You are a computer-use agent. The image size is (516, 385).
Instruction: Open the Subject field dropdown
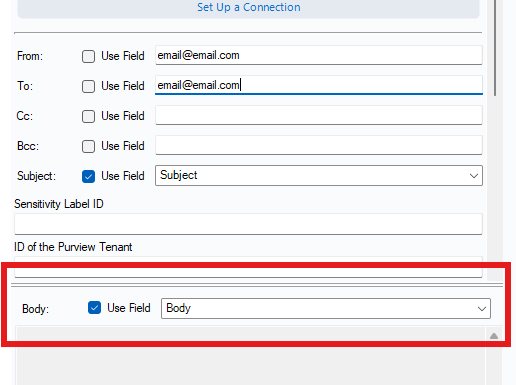pos(319,175)
